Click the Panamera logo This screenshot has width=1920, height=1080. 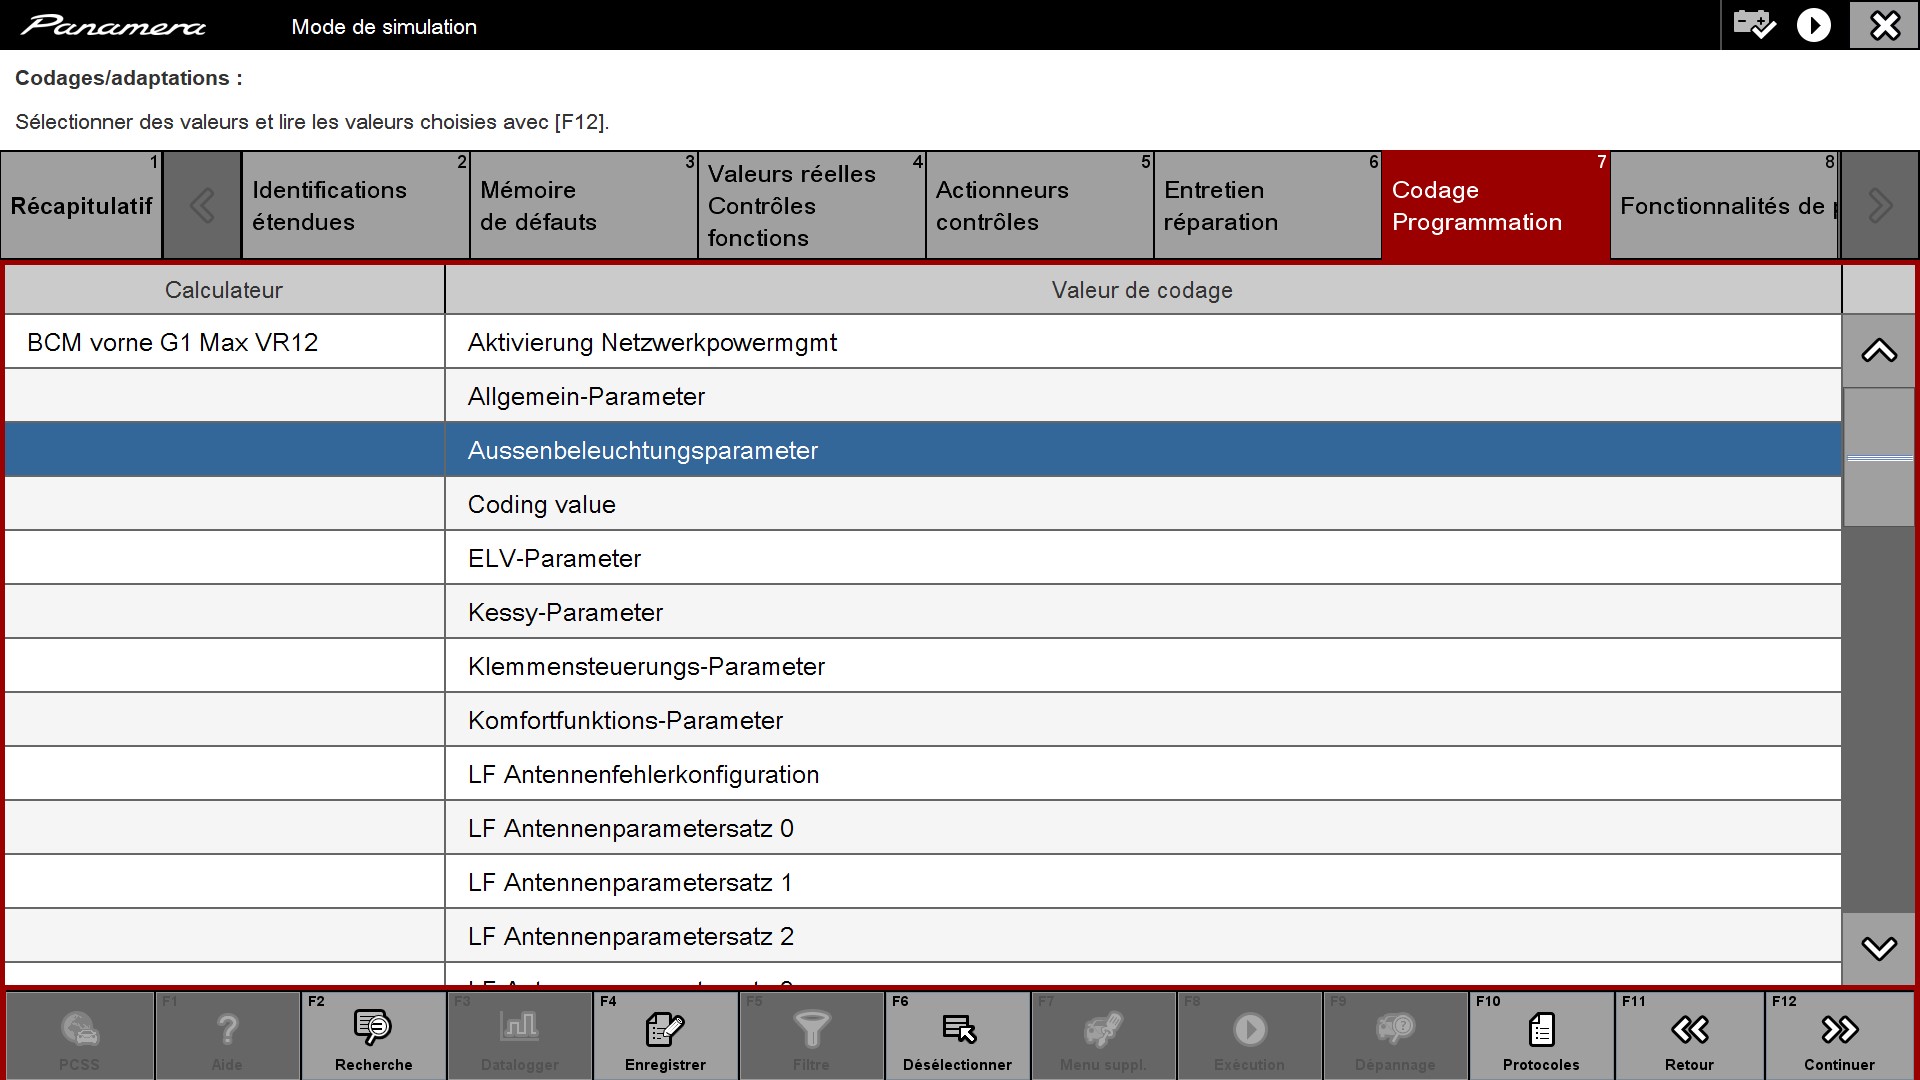[113, 26]
